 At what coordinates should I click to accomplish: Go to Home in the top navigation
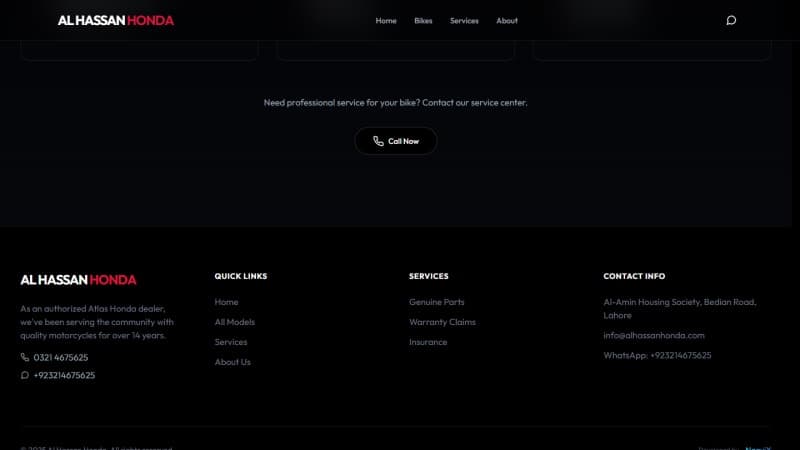[x=386, y=21]
